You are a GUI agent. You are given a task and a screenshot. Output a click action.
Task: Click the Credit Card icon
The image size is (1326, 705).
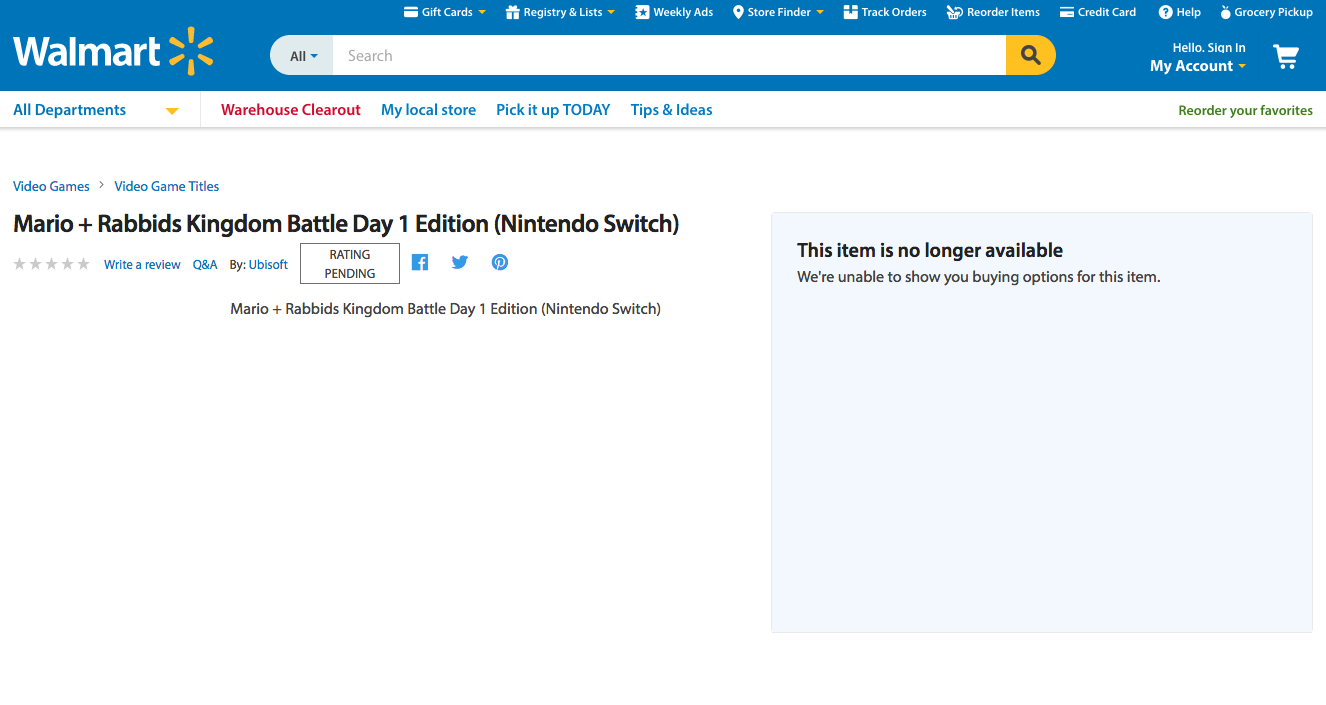pyautogui.click(x=1067, y=12)
